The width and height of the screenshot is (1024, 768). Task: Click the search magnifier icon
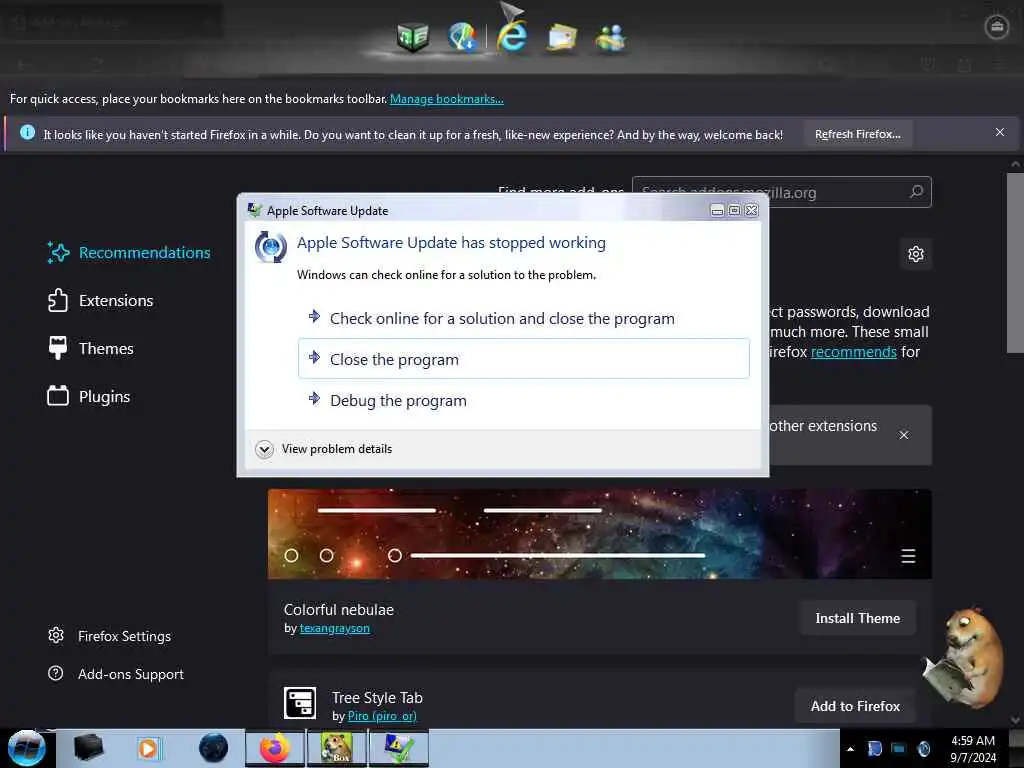(917, 191)
